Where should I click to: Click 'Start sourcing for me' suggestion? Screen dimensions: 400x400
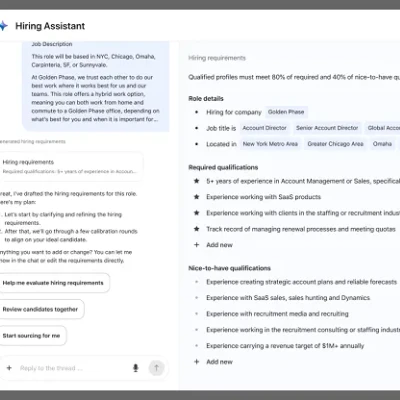[32, 336]
